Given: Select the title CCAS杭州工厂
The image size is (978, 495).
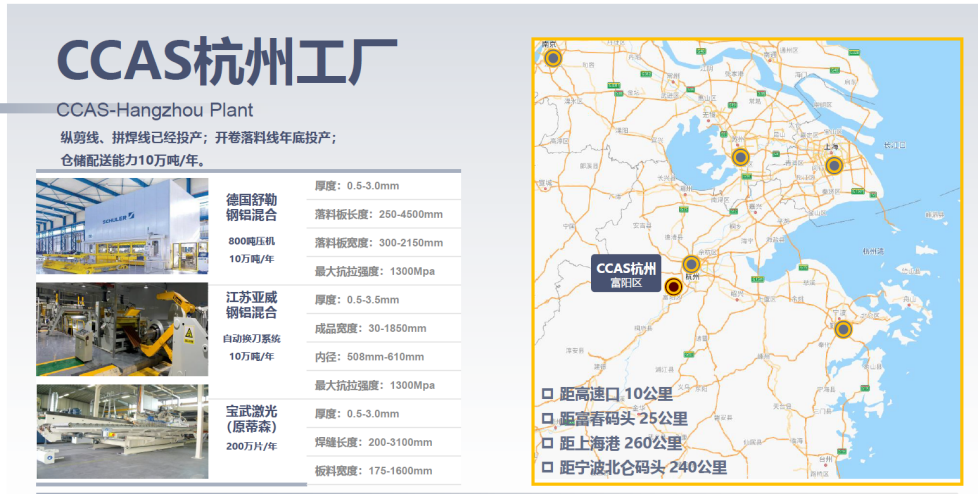Looking at the screenshot, I should 227,62.
